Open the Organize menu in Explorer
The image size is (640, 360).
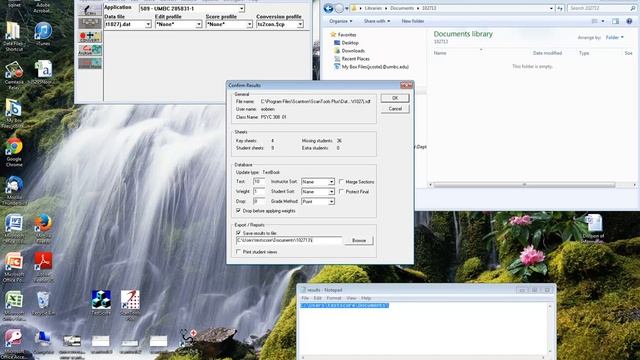[x=340, y=21]
